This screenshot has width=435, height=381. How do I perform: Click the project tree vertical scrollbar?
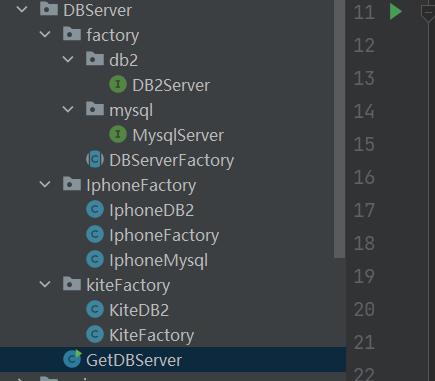pos(339,128)
